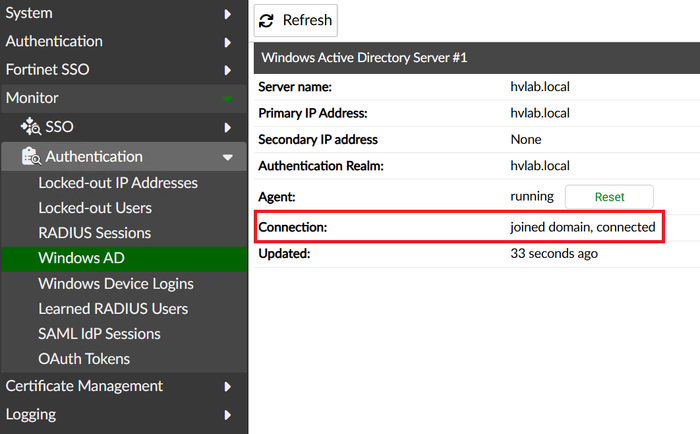Collapse the Authentication submenu under Monitor

[228, 157]
